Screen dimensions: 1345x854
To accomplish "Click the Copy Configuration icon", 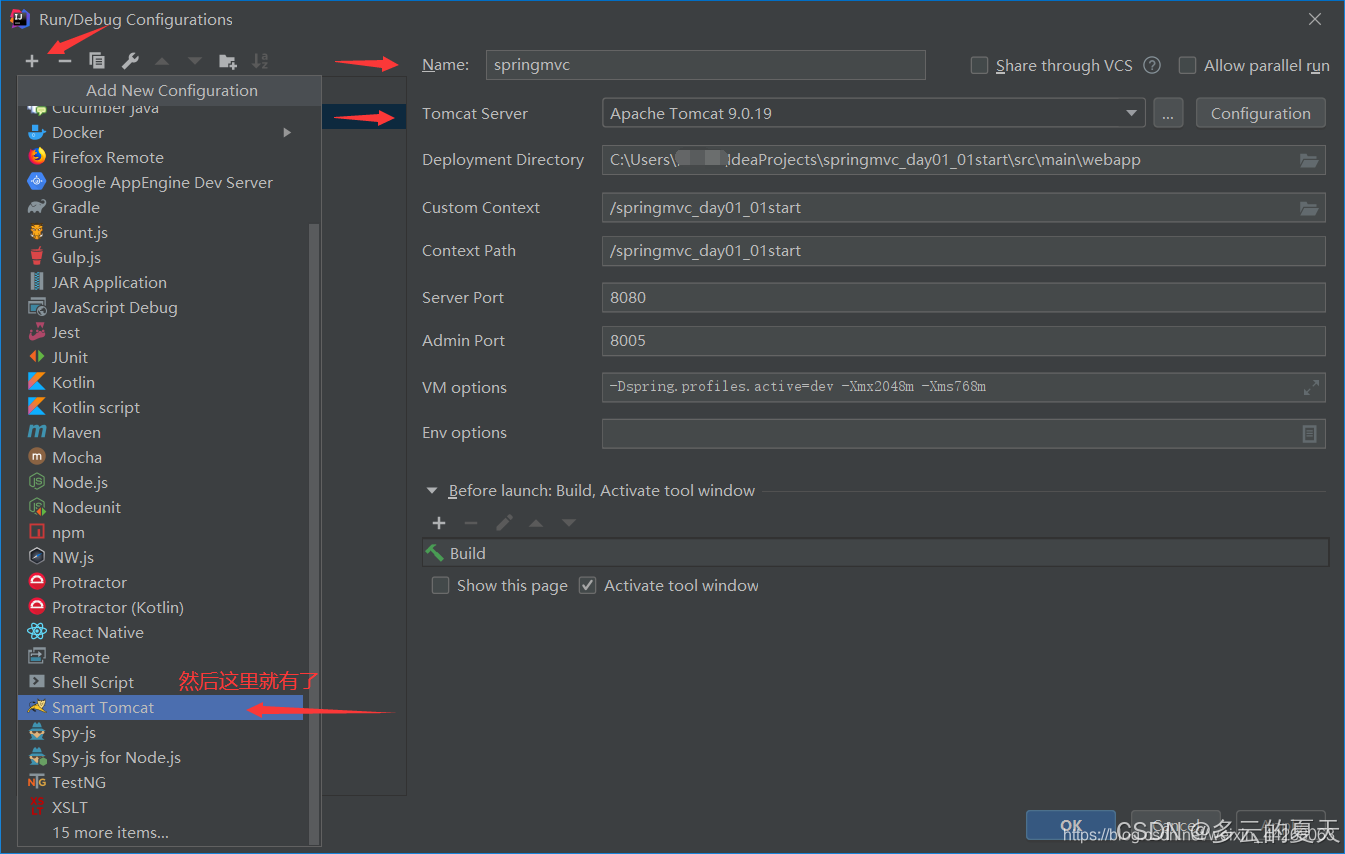I will click(97, 61).
